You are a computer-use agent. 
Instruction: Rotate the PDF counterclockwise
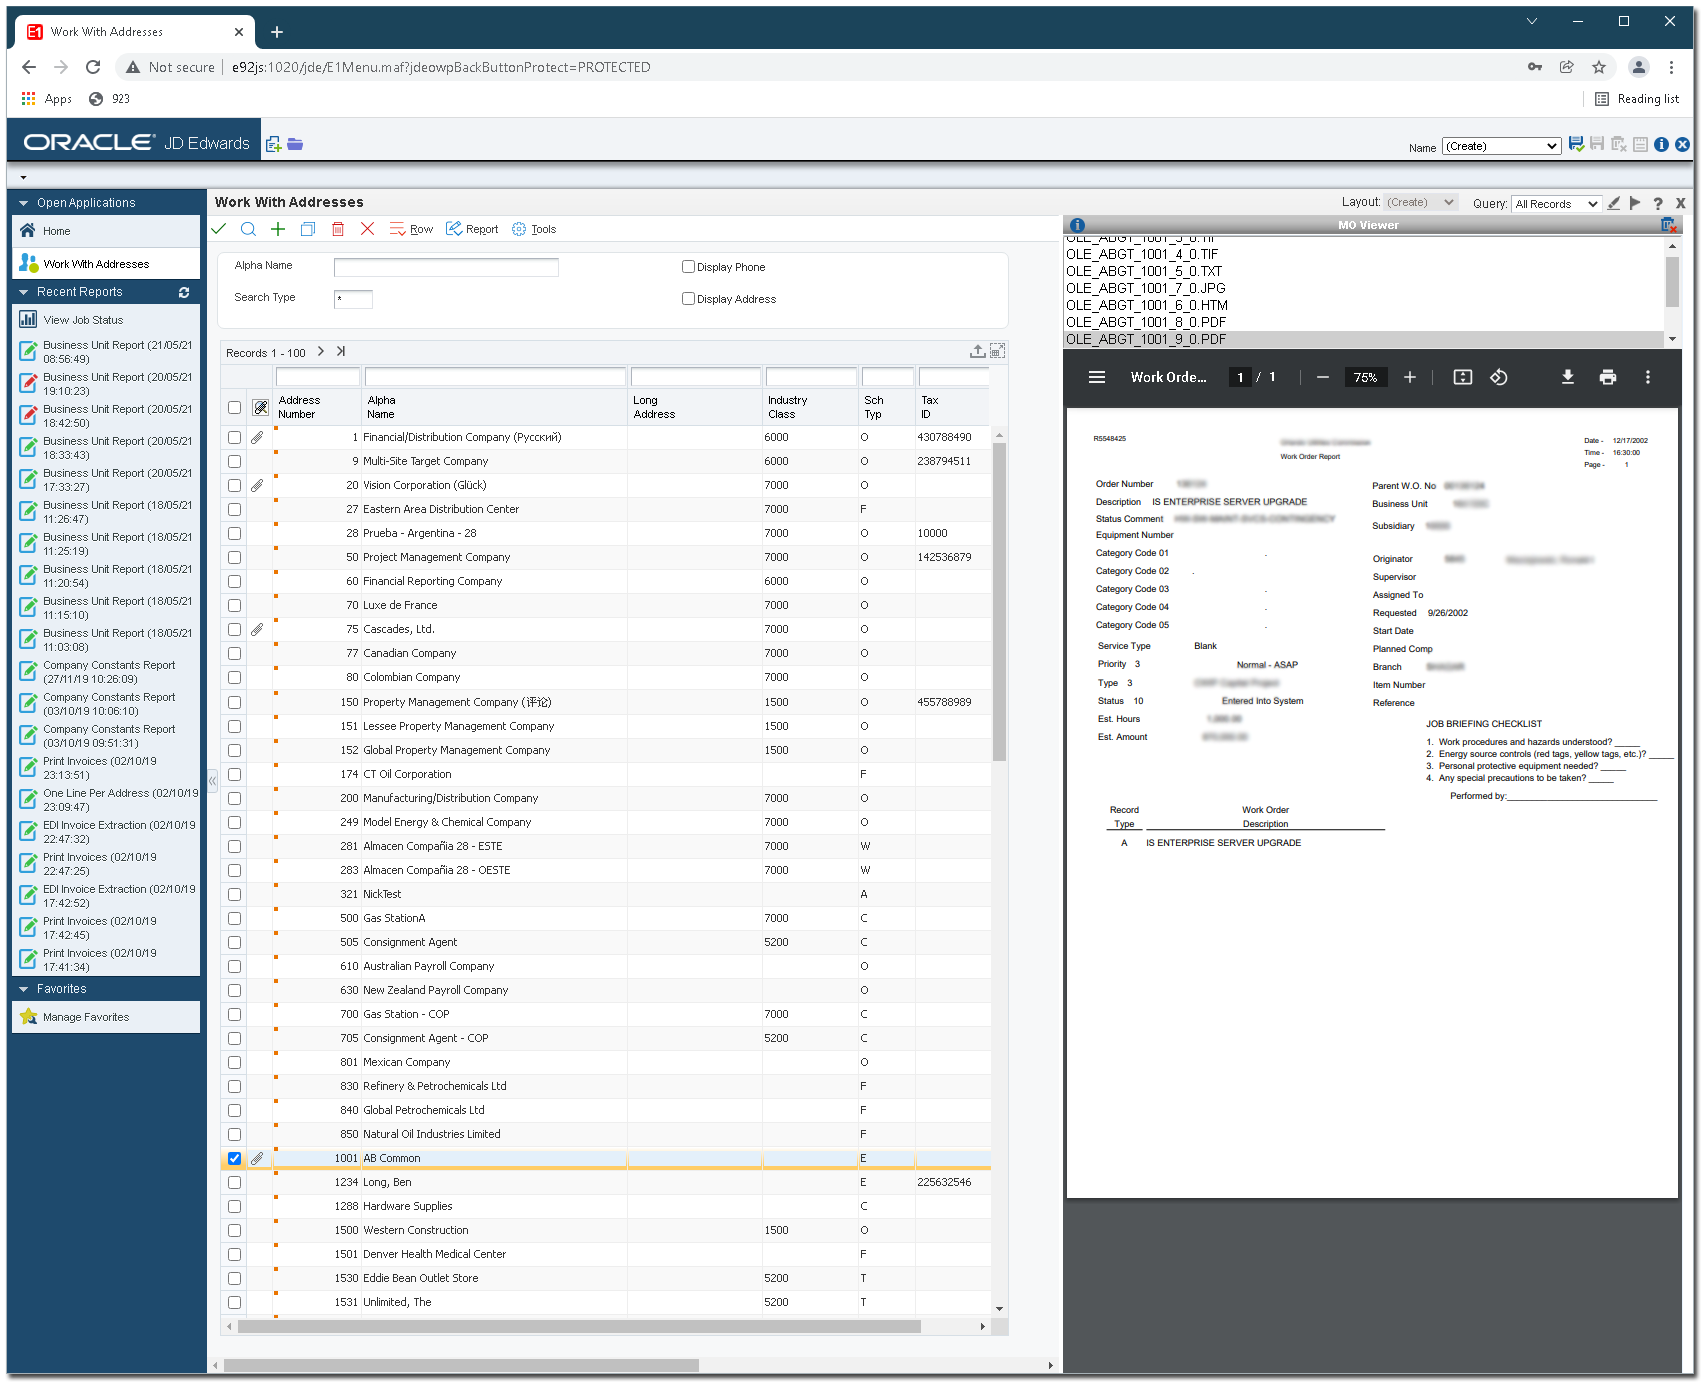(x=1499, y=377)
